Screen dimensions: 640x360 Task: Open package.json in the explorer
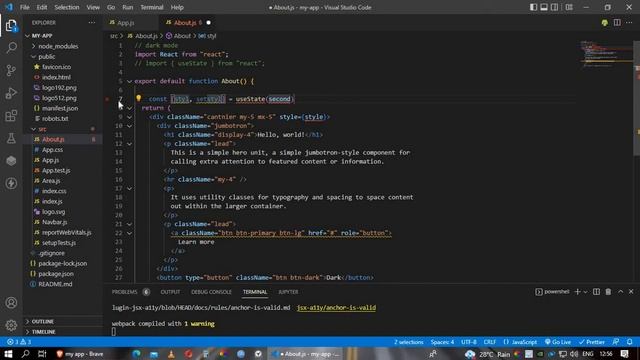point(56,273)
